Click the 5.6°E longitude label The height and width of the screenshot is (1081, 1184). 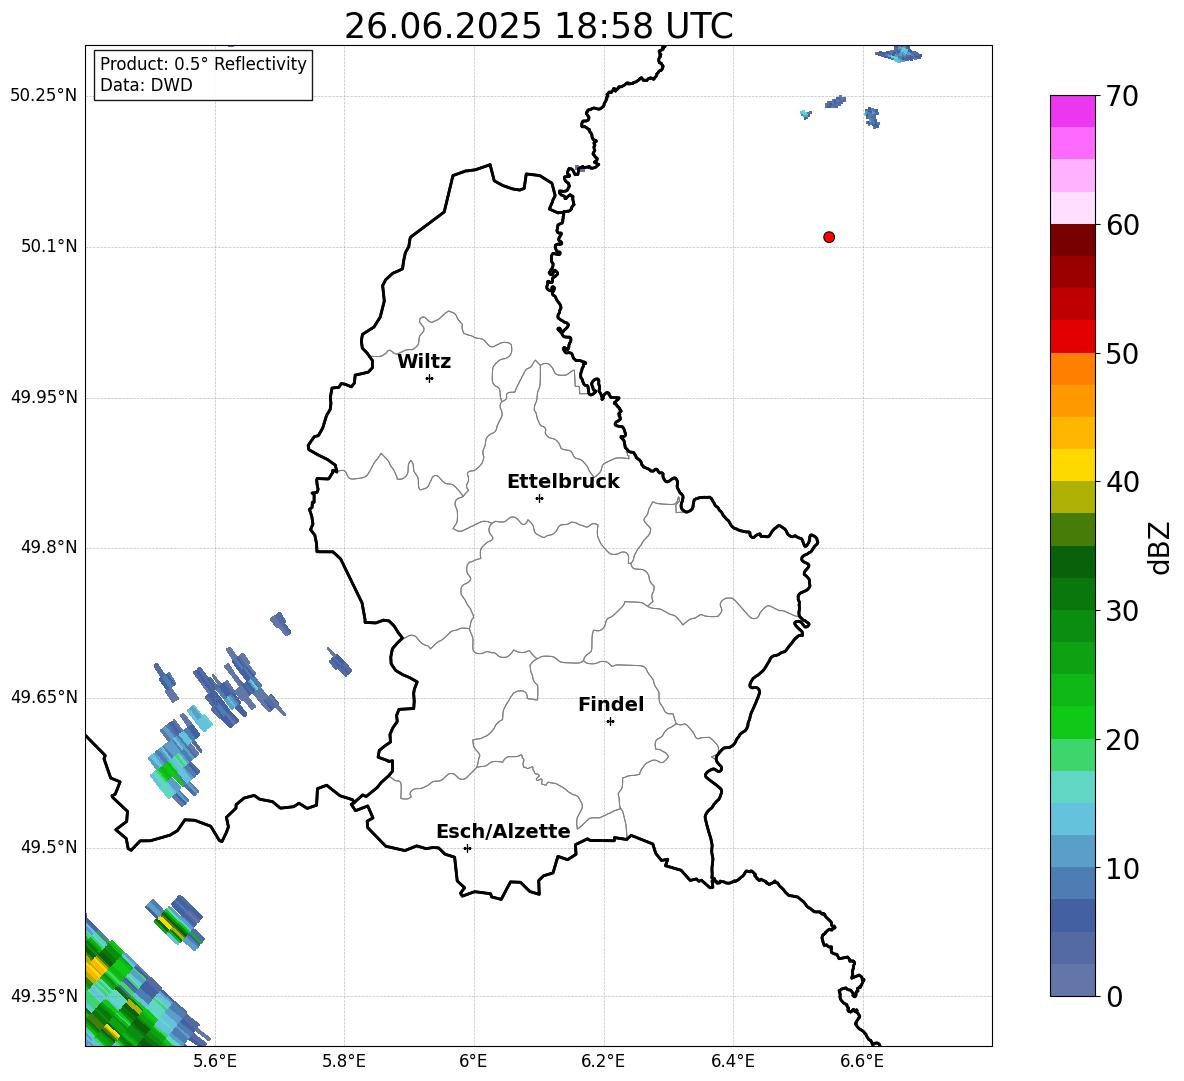214,1061
